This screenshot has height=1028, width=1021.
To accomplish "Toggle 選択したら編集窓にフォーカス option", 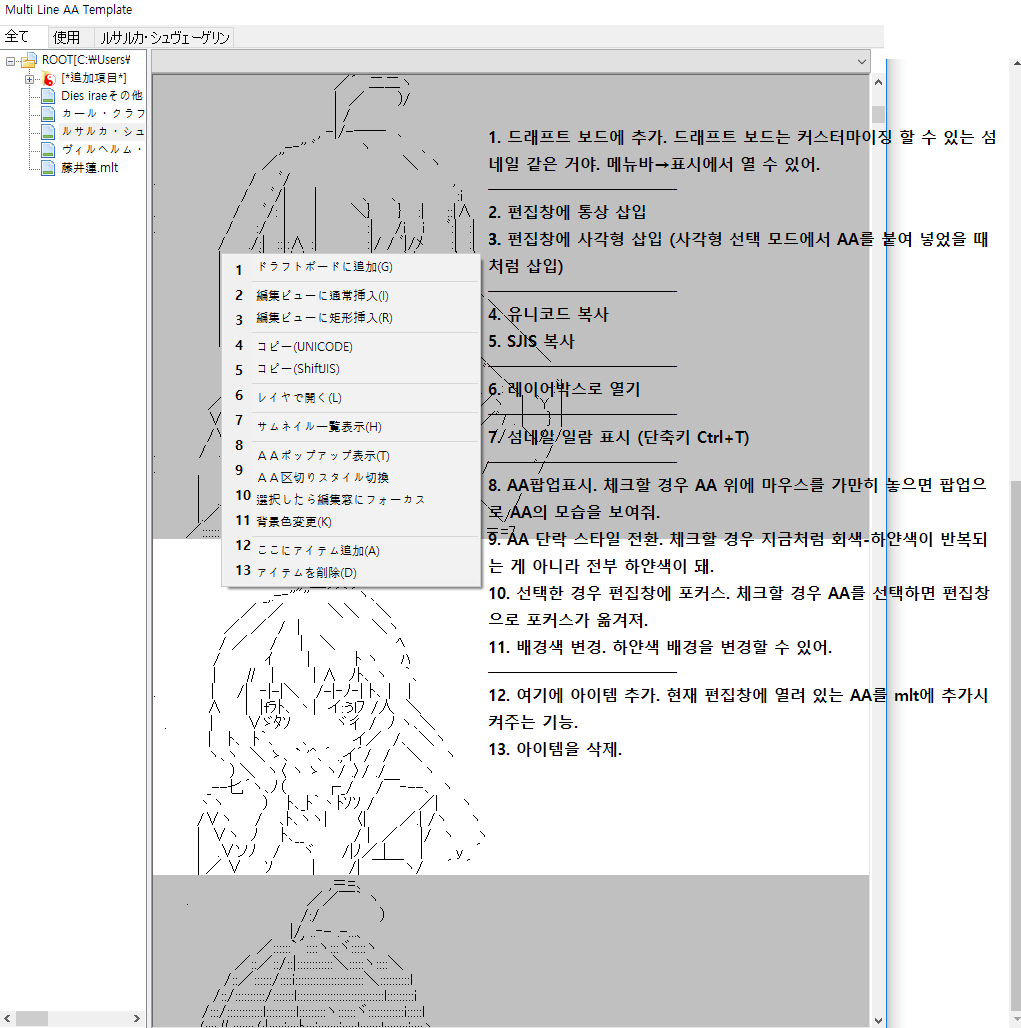I will click(340, 499).
